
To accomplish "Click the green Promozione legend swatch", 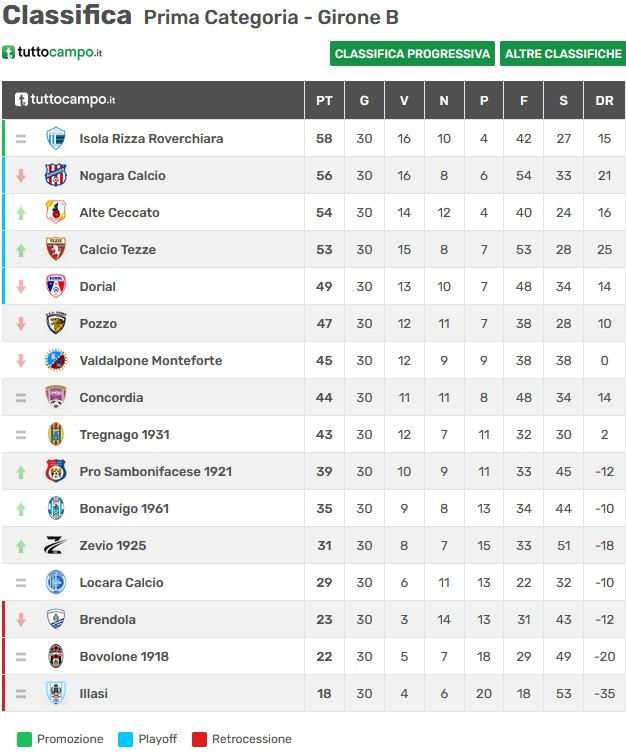I will pyautogui.click(x=24, y=739).
